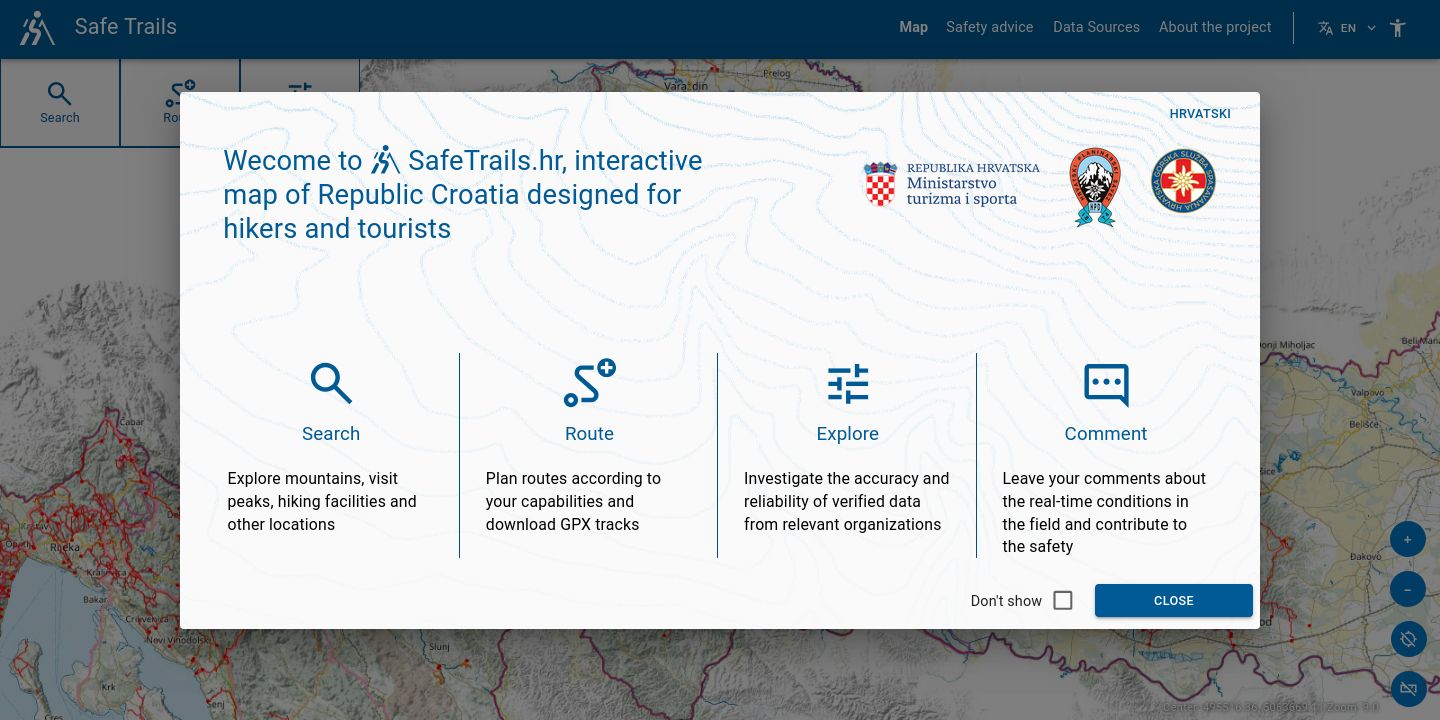Open About the project page

pyautogui.click(x=1215, y=27)
